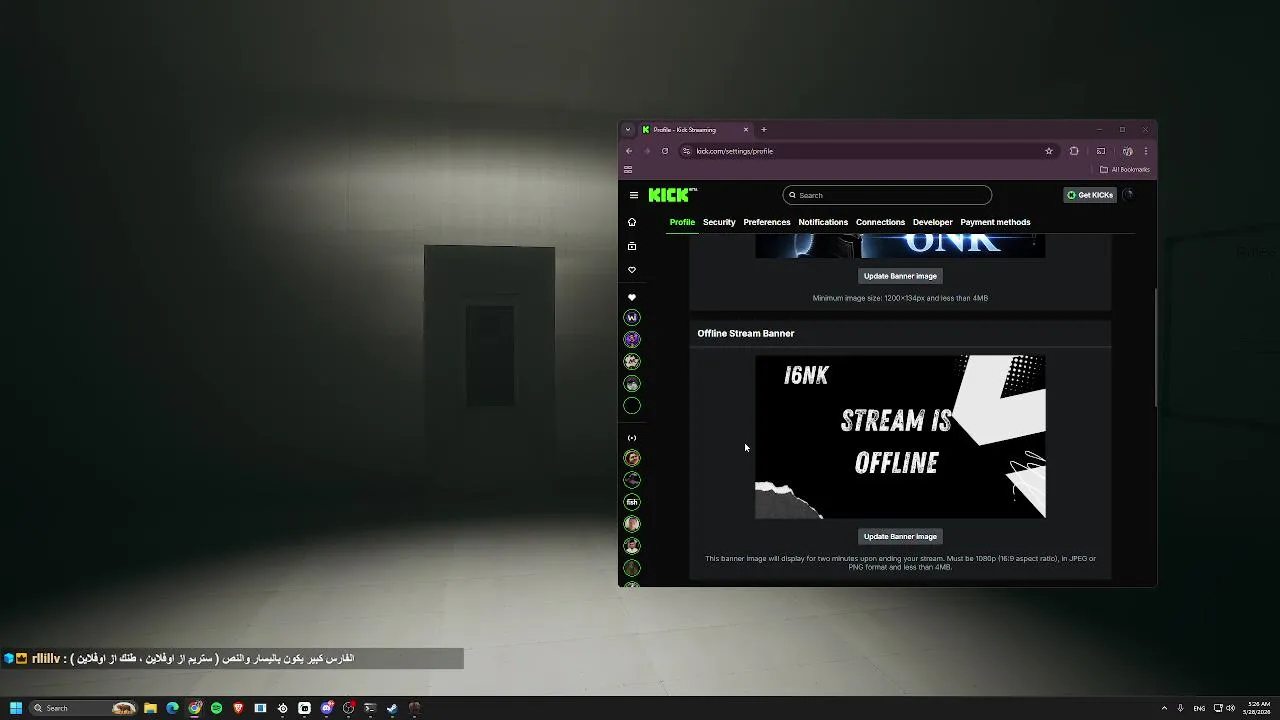Show hidden system tray icons

1163,708
